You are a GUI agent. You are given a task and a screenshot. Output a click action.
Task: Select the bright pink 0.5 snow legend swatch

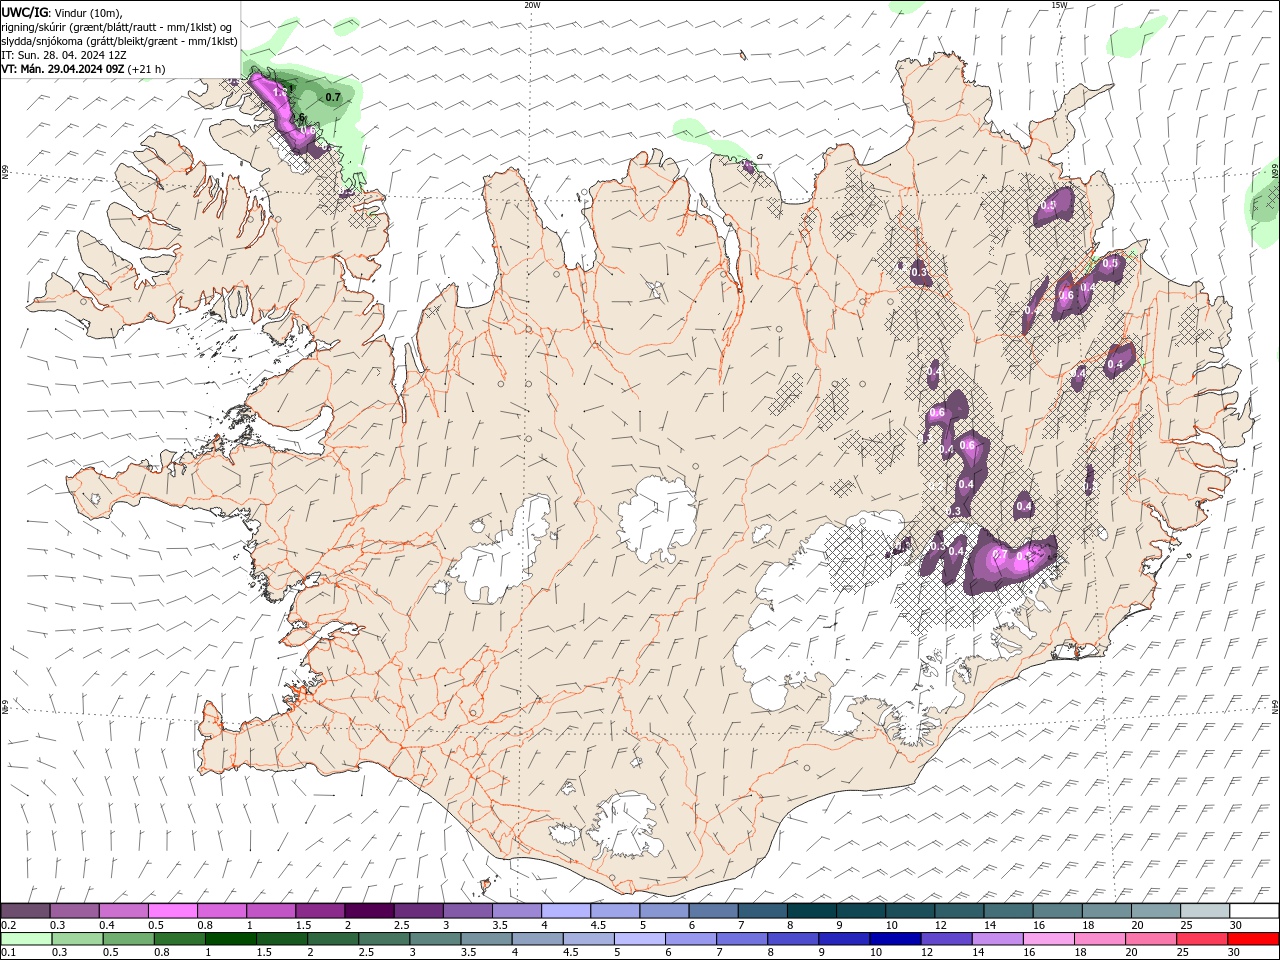coord(173,911)
